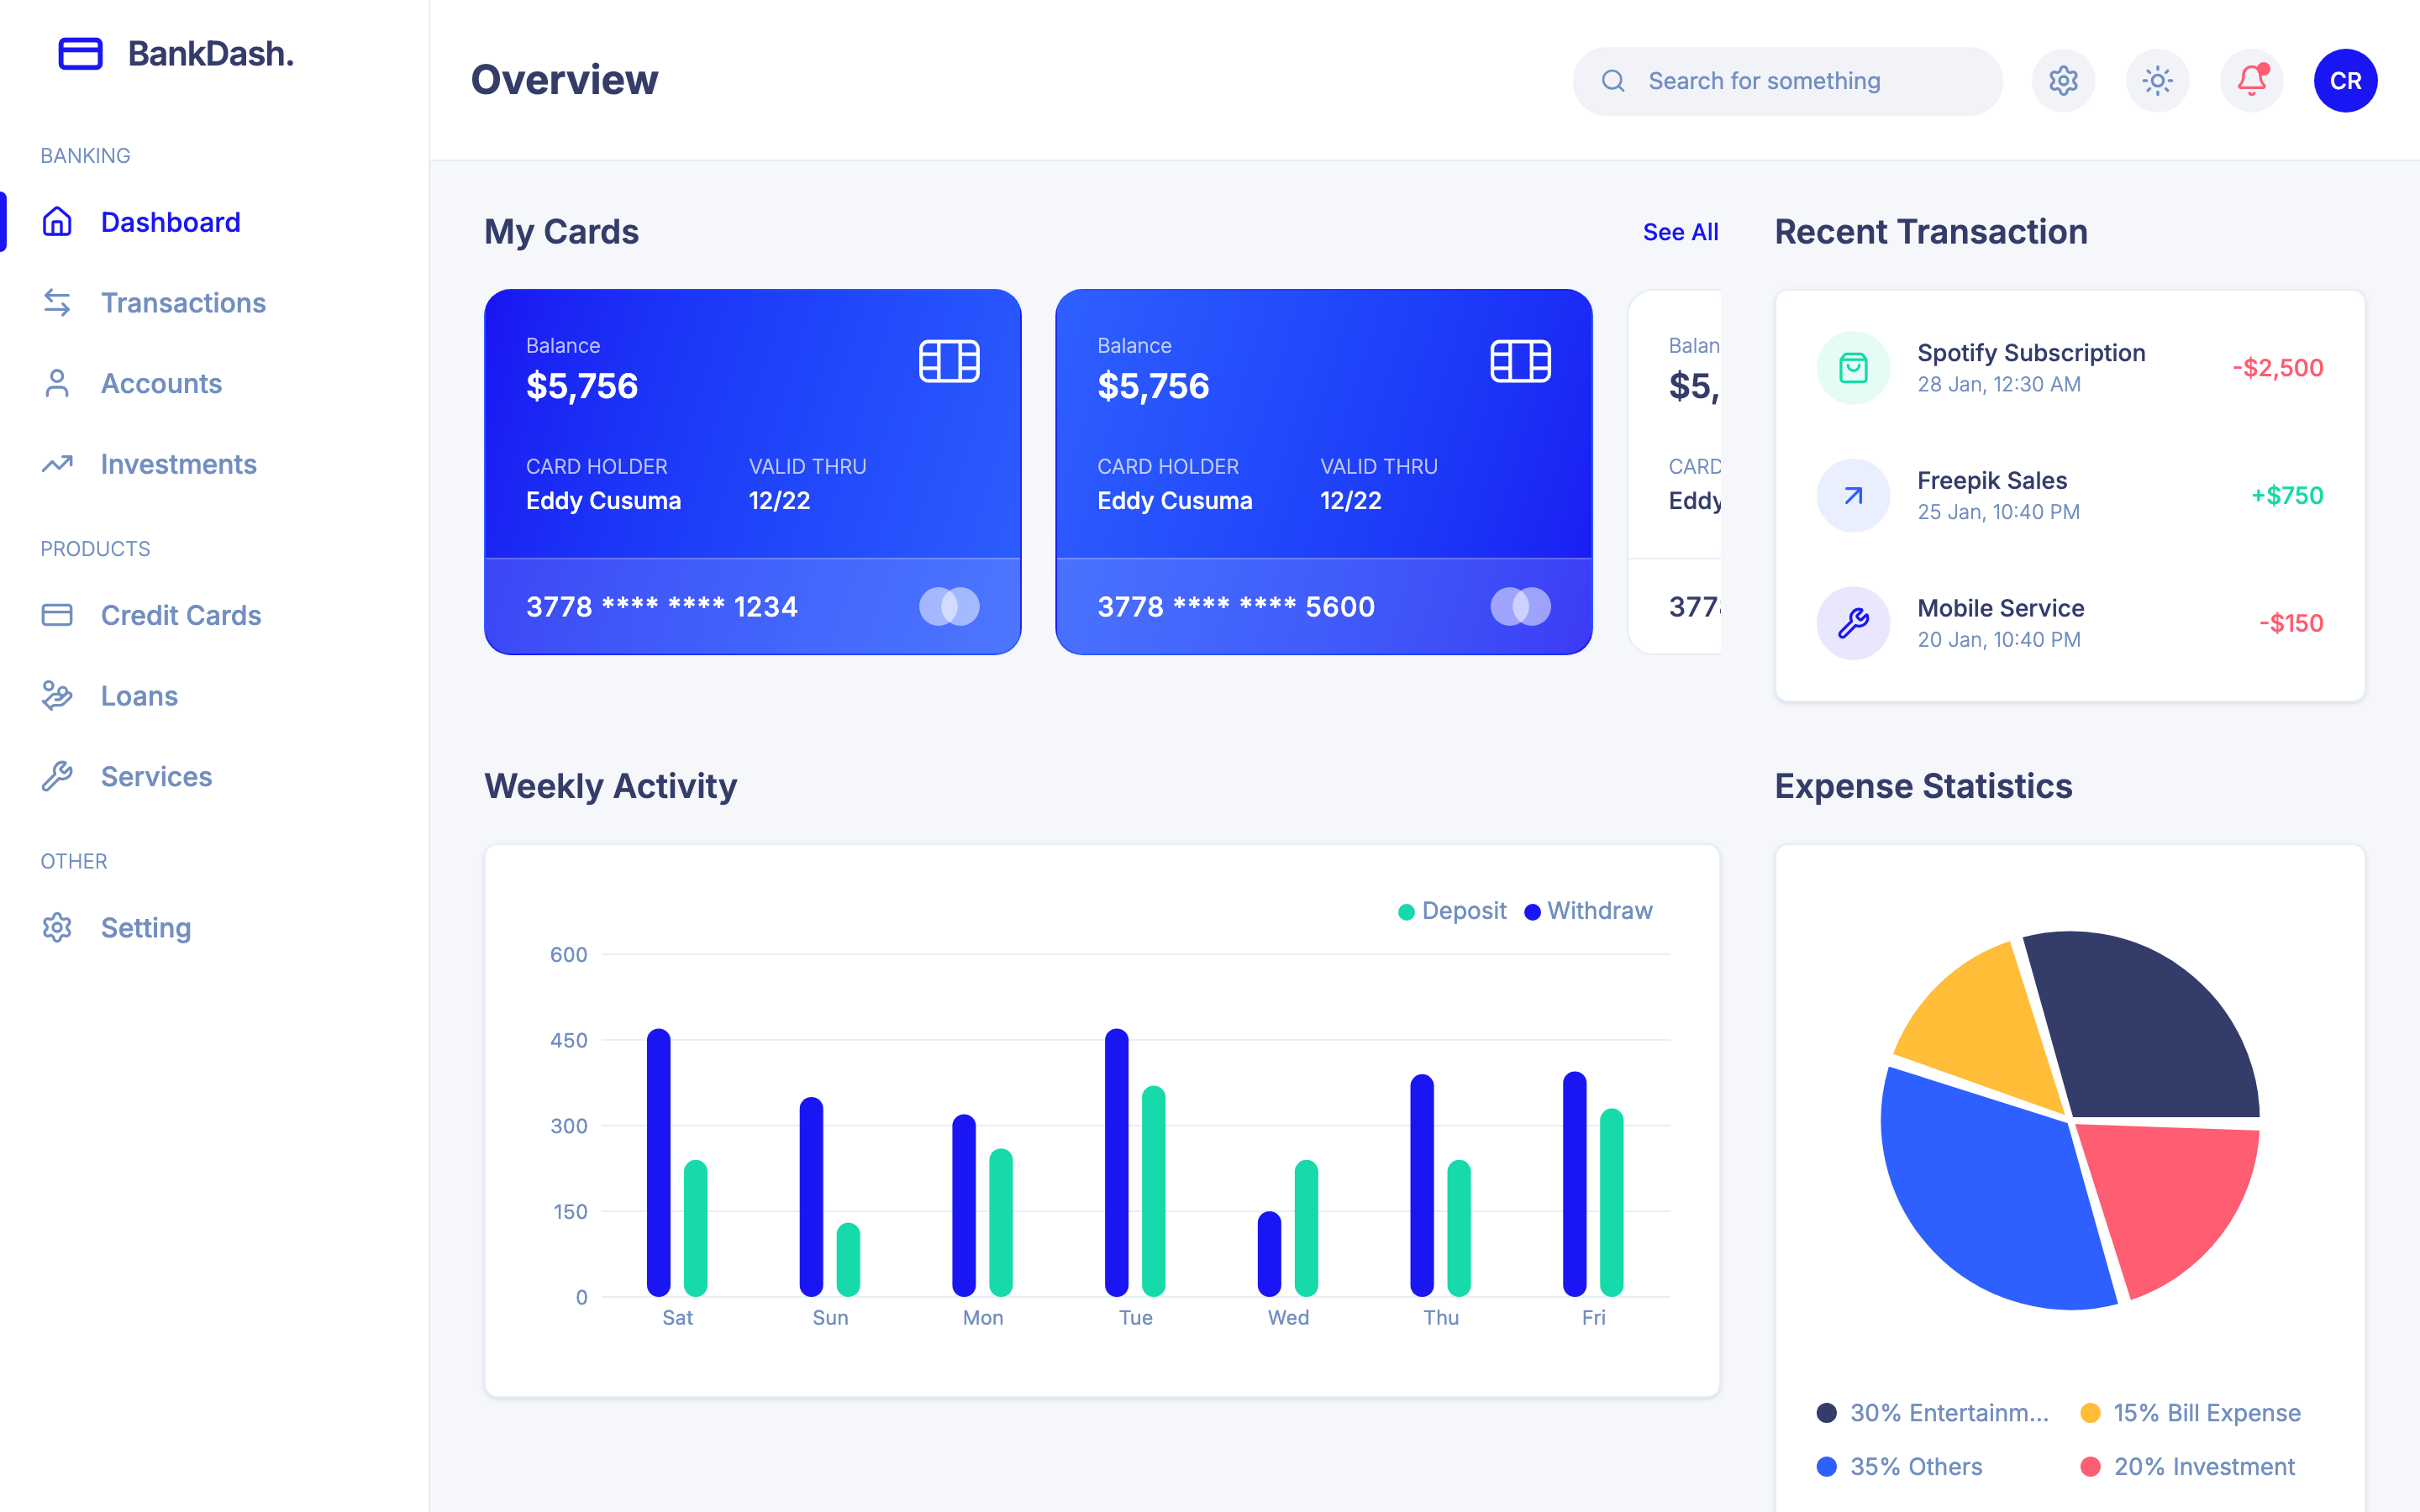Screen dimensions: 2420x1512
Task: Click the Services wrench icon in sidebar
Action: tap(57, 776)
